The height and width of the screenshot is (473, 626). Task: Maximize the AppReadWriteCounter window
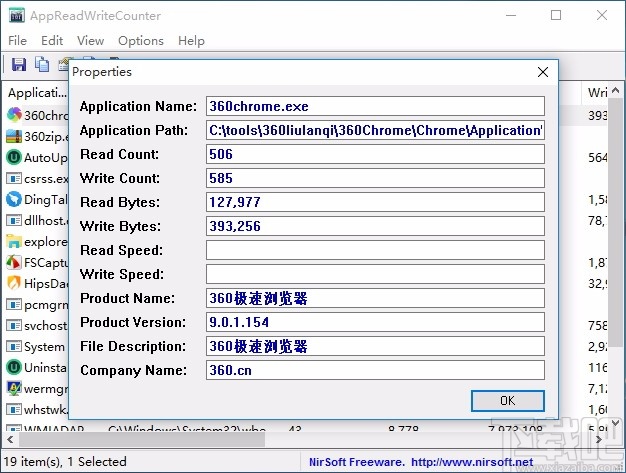(x=556, y=16)
